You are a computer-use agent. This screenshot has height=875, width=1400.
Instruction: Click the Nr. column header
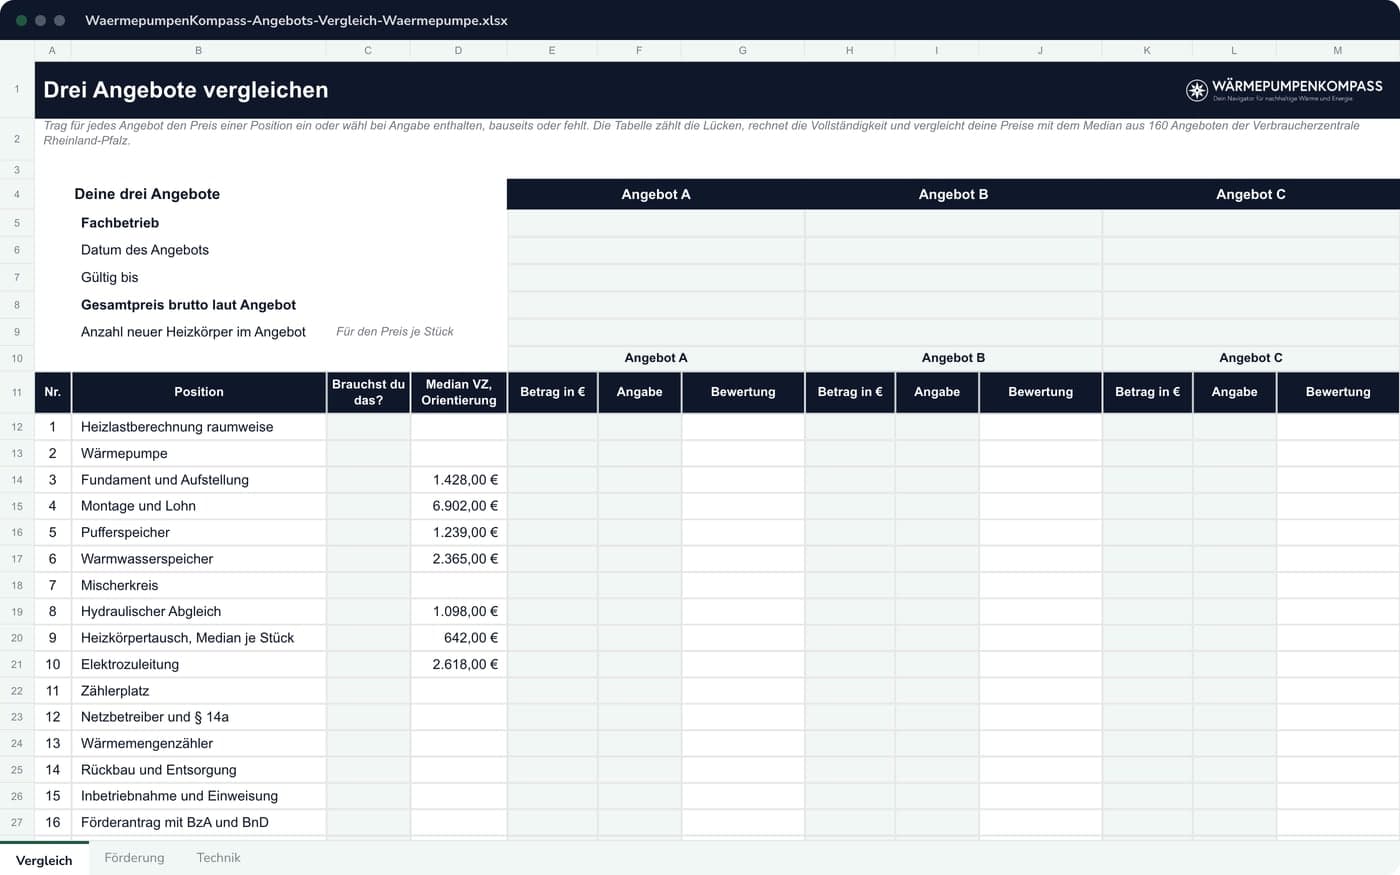(x=53, y=392)
